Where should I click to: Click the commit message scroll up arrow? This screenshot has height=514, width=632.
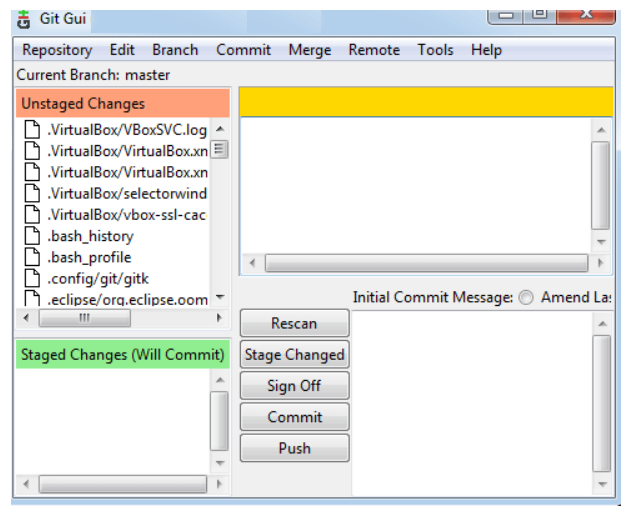click(603, 323)
